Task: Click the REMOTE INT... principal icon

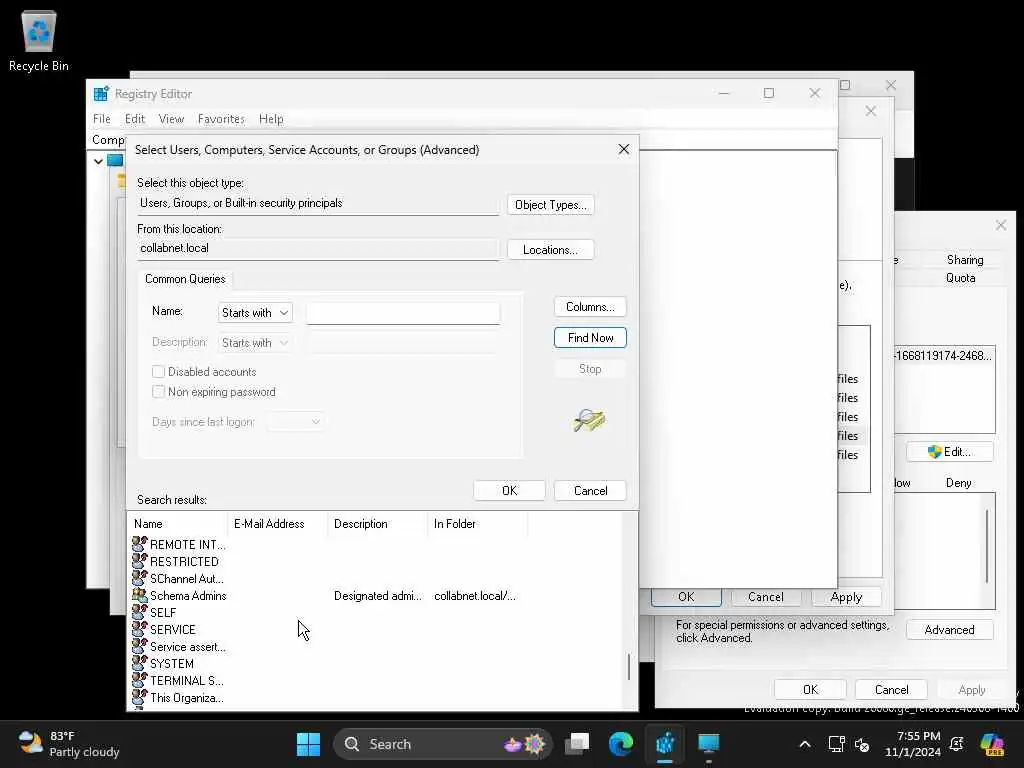Action: pos(139,544)
